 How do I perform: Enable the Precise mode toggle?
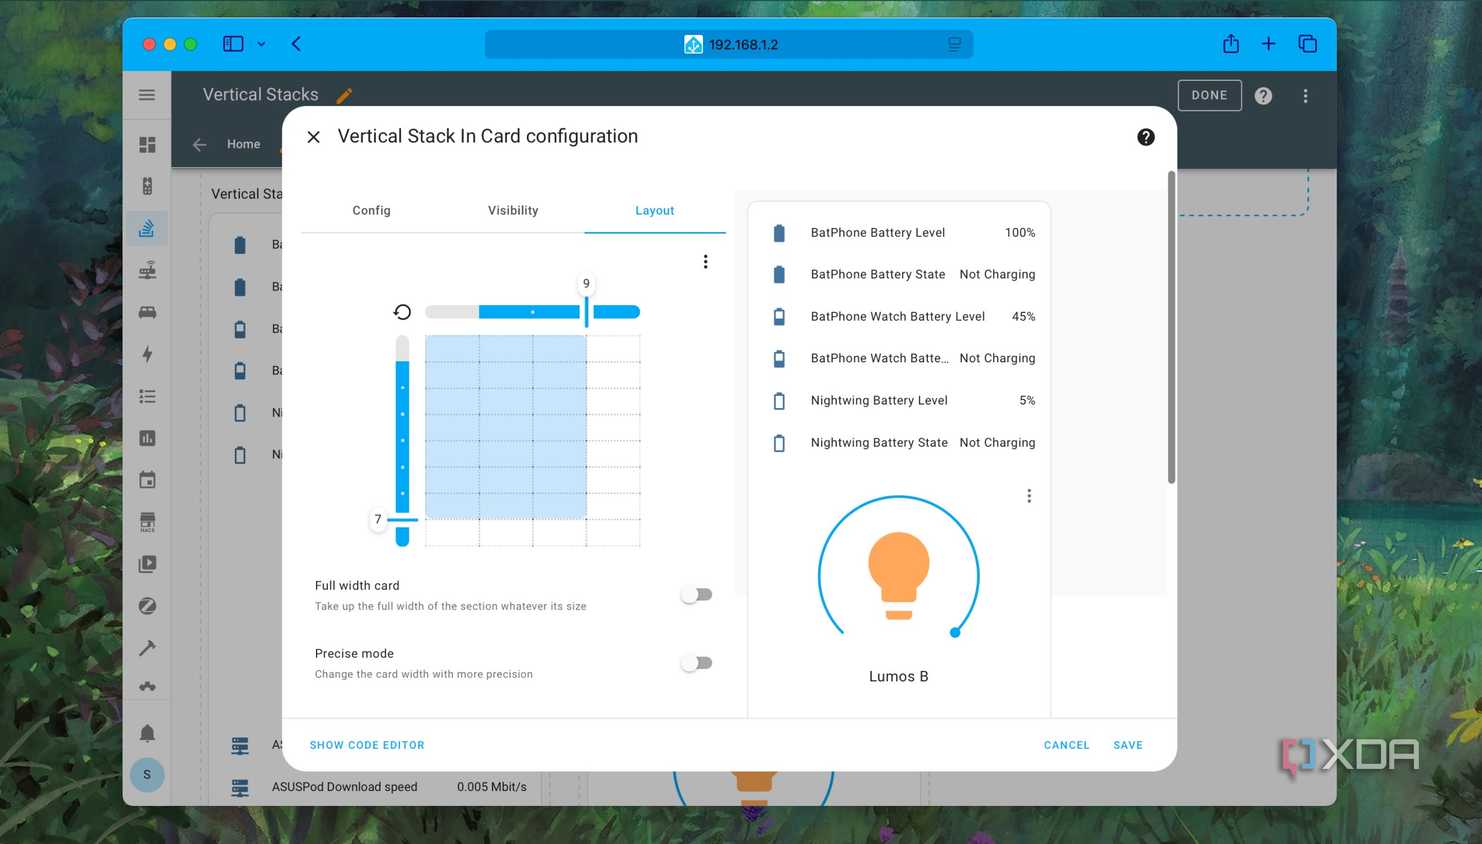click(x=696, y=663)
